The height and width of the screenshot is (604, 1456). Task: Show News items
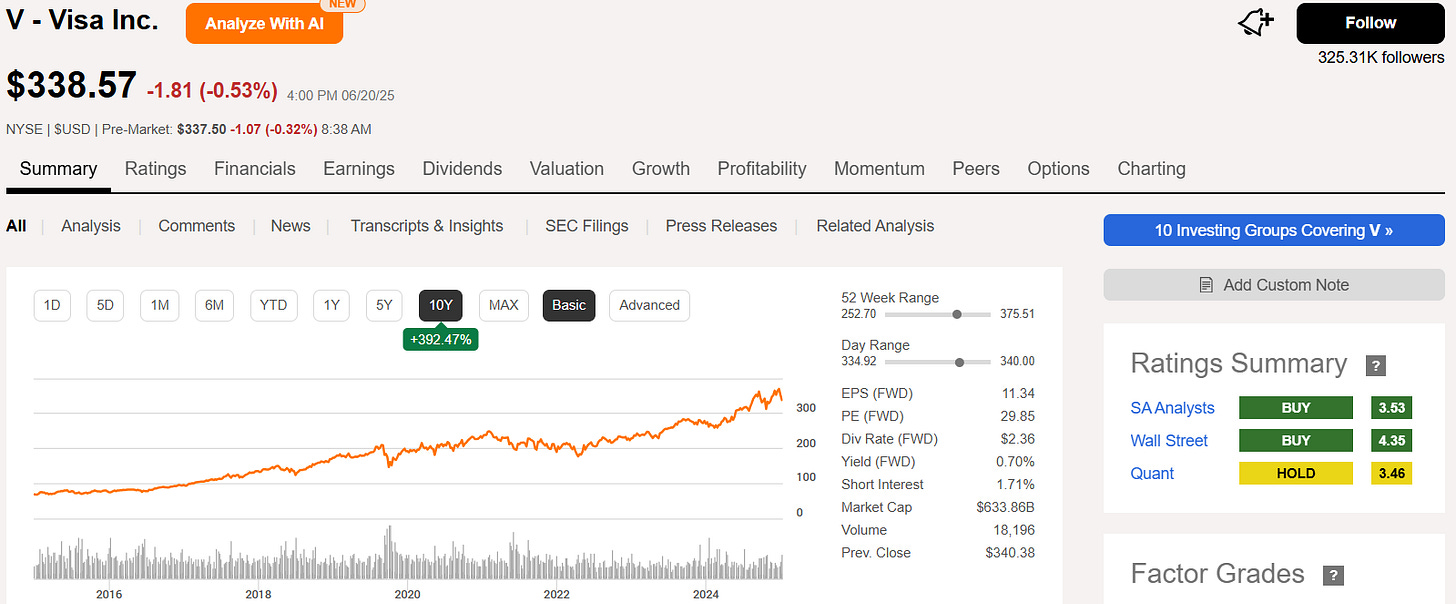pos(290,226)
